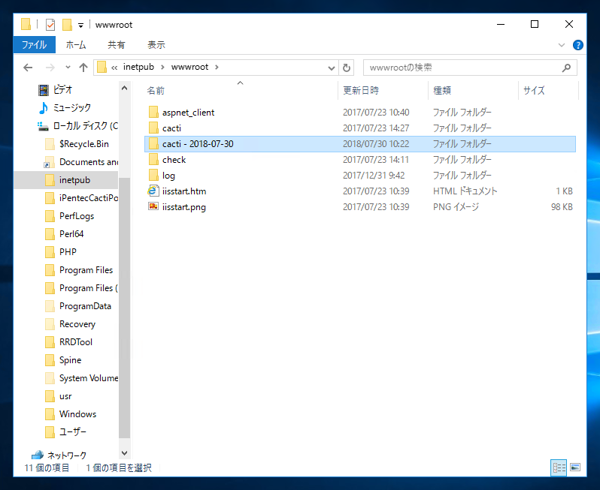Screen dimensions: 600x490
Task: Sort by the 種類 column header
Action: (x=442, y=91)
